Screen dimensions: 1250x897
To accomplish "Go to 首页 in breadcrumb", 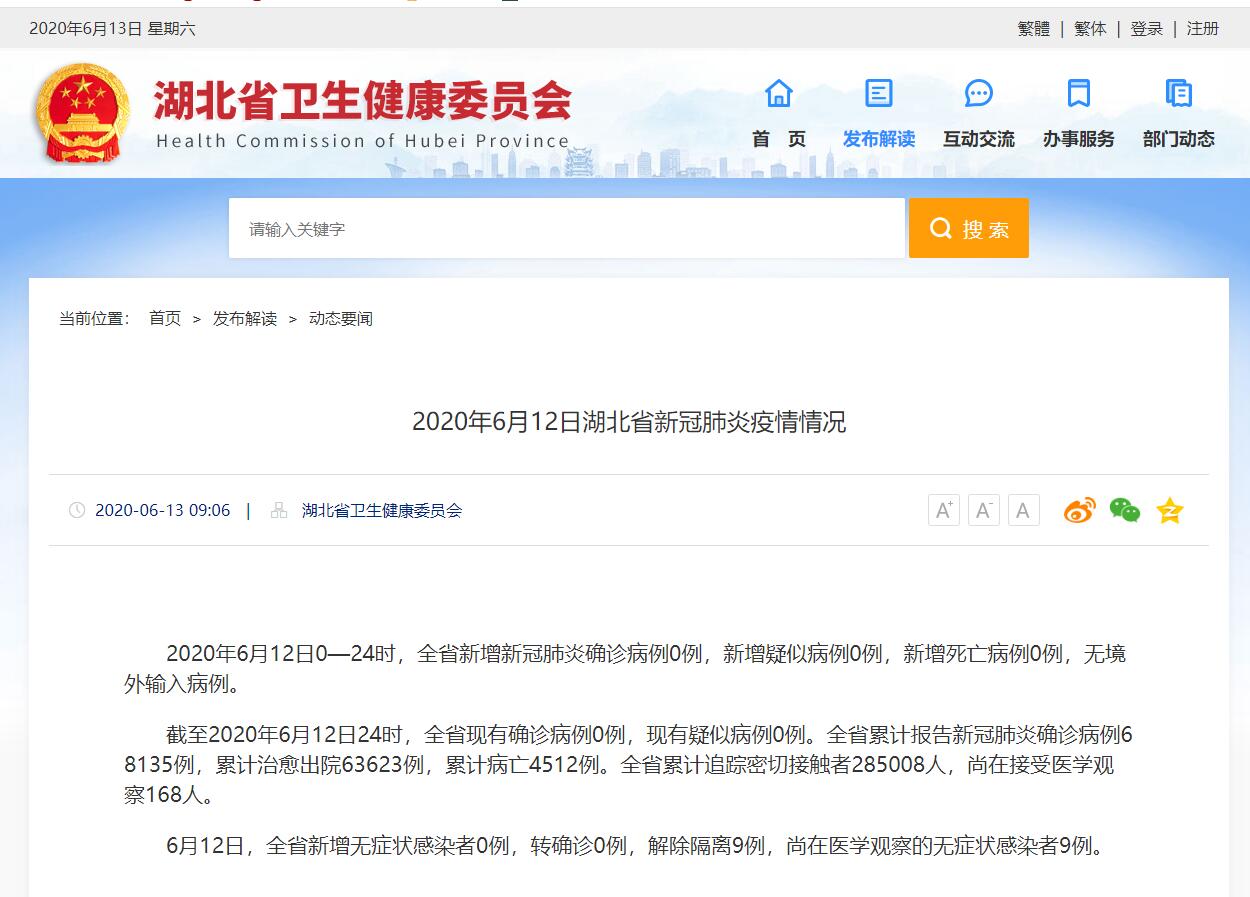I will pos(165,319).
